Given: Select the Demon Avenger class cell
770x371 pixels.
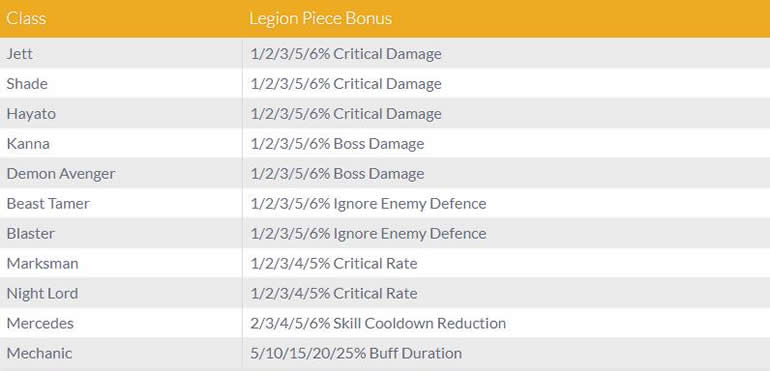Looking at the screenshot, I should pos(121,173).
